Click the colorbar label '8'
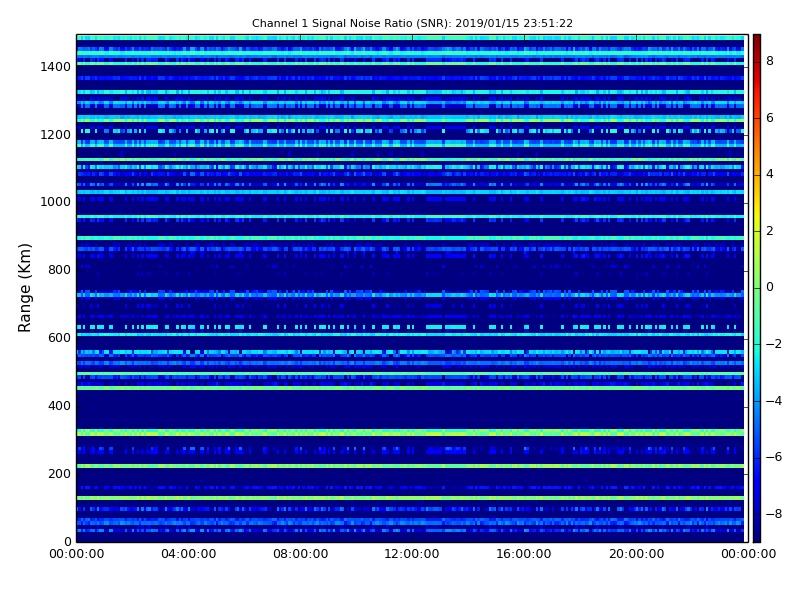 coord(770,61)
